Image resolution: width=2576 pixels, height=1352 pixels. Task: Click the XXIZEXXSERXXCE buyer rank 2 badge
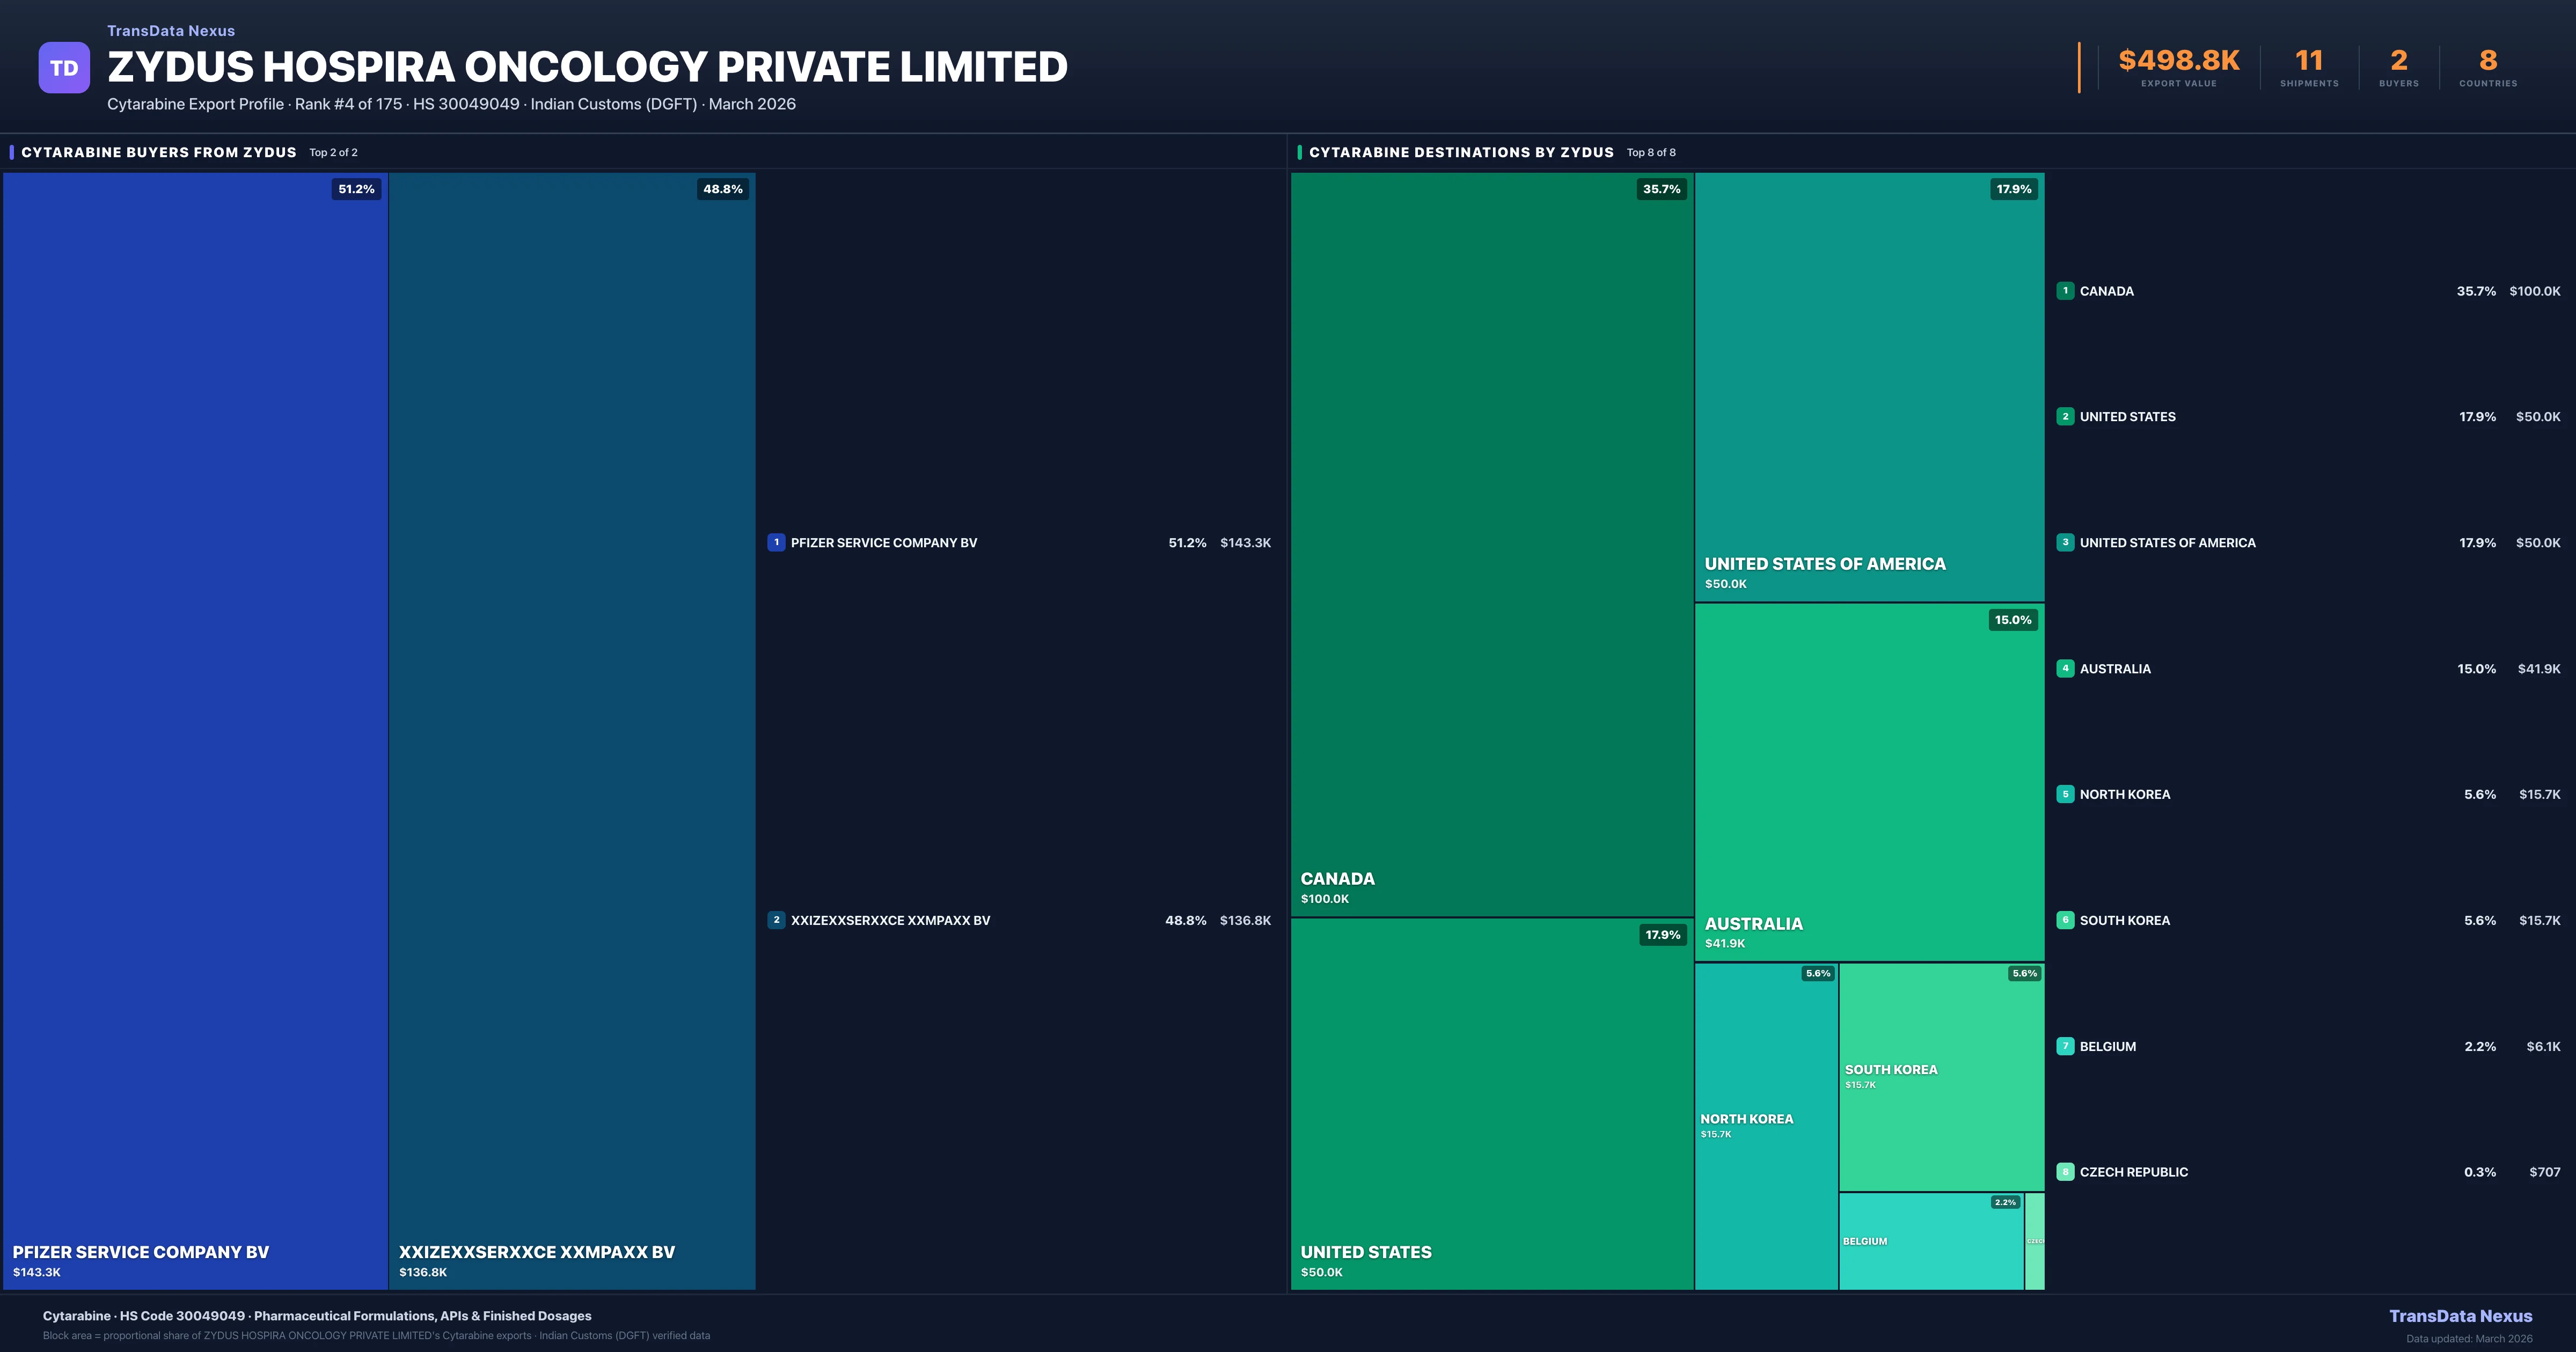click(776, 920)
